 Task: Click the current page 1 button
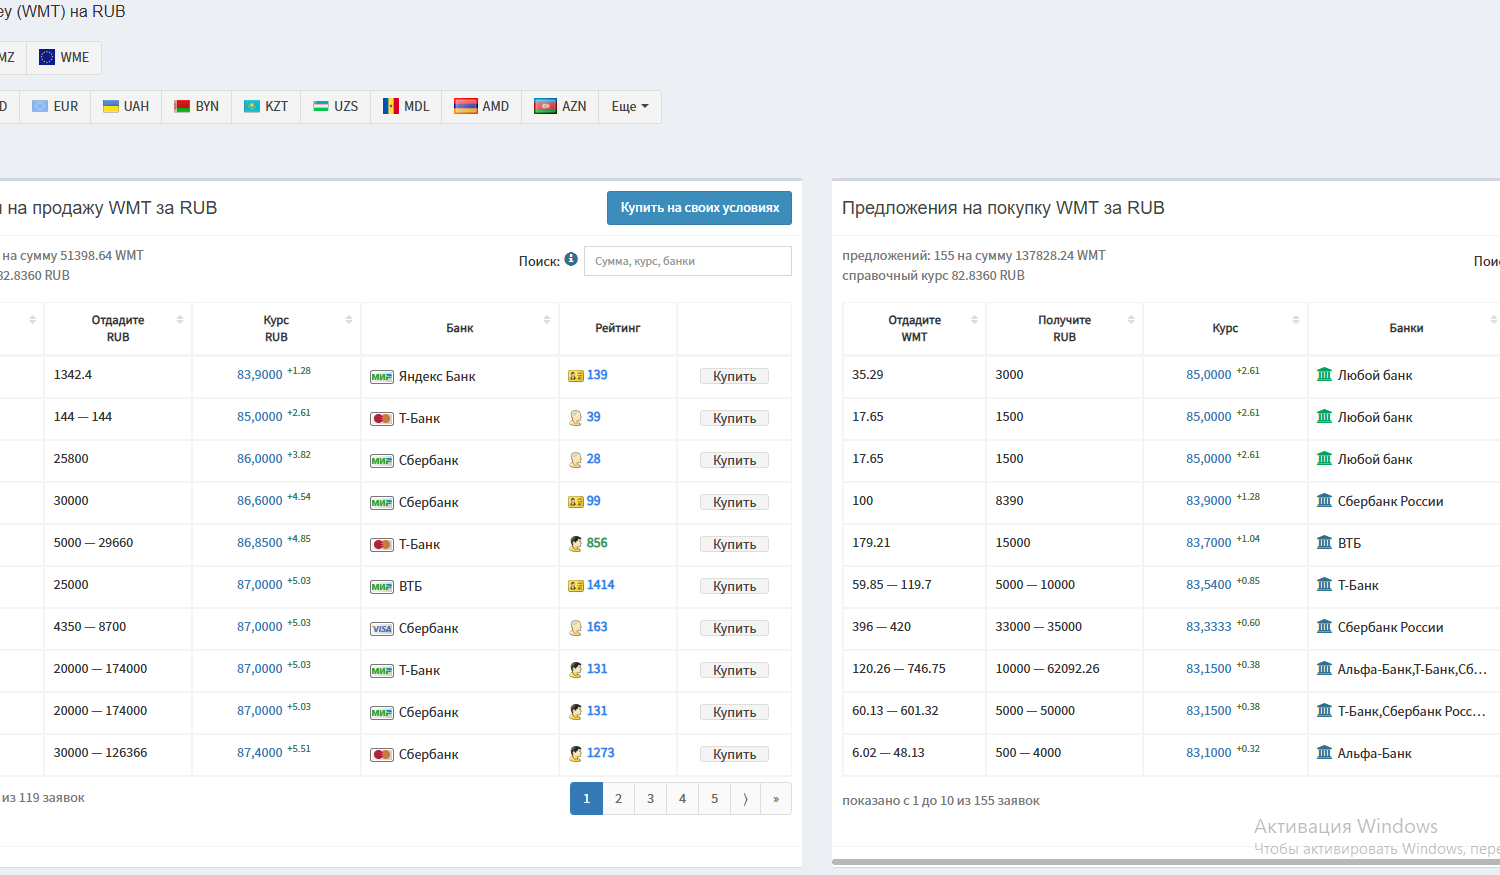click(586, 799)
